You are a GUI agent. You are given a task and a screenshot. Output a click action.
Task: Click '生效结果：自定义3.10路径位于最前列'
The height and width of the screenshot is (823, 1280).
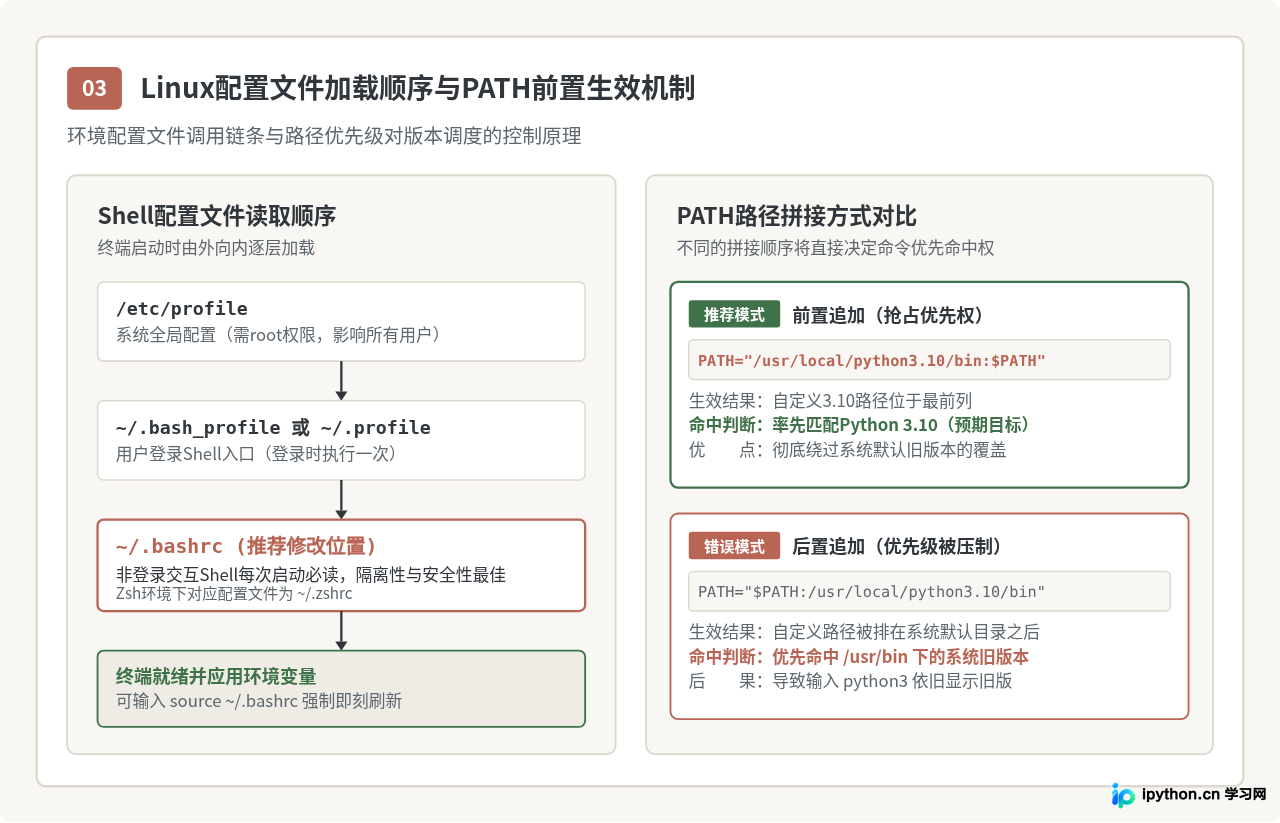click(830, 401)
